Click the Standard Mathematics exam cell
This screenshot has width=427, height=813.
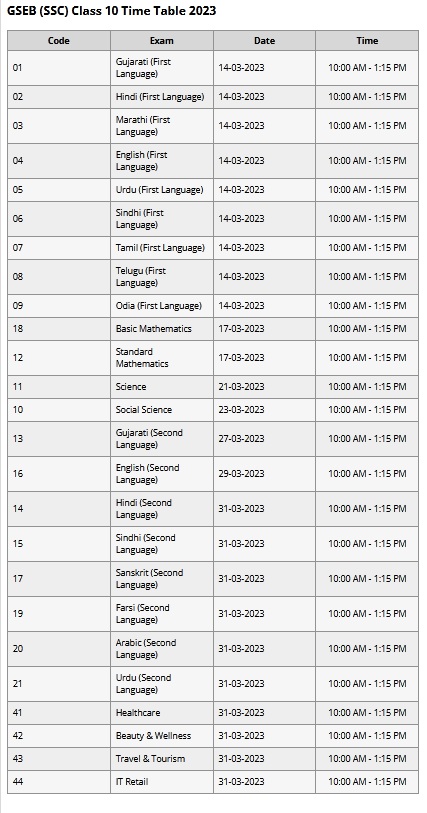click(x=162, y=358)
